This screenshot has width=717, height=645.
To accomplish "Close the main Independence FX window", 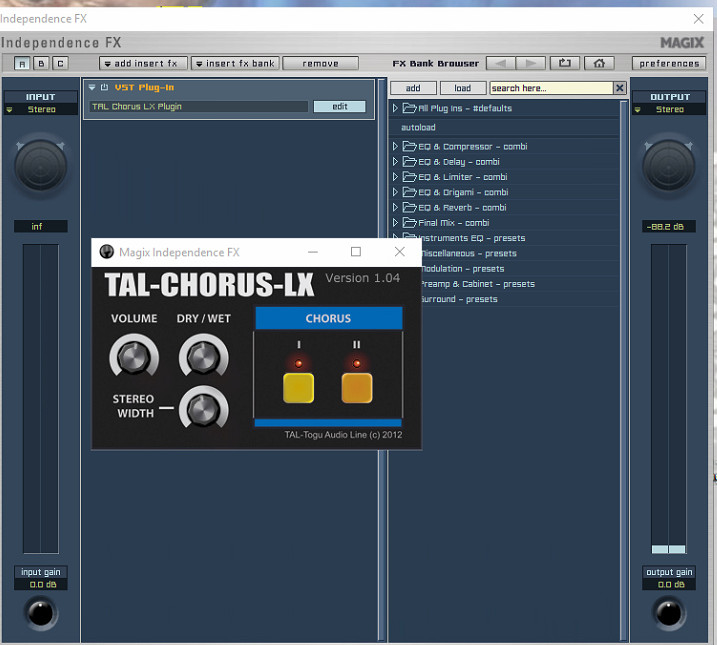I will click(698, 19).
